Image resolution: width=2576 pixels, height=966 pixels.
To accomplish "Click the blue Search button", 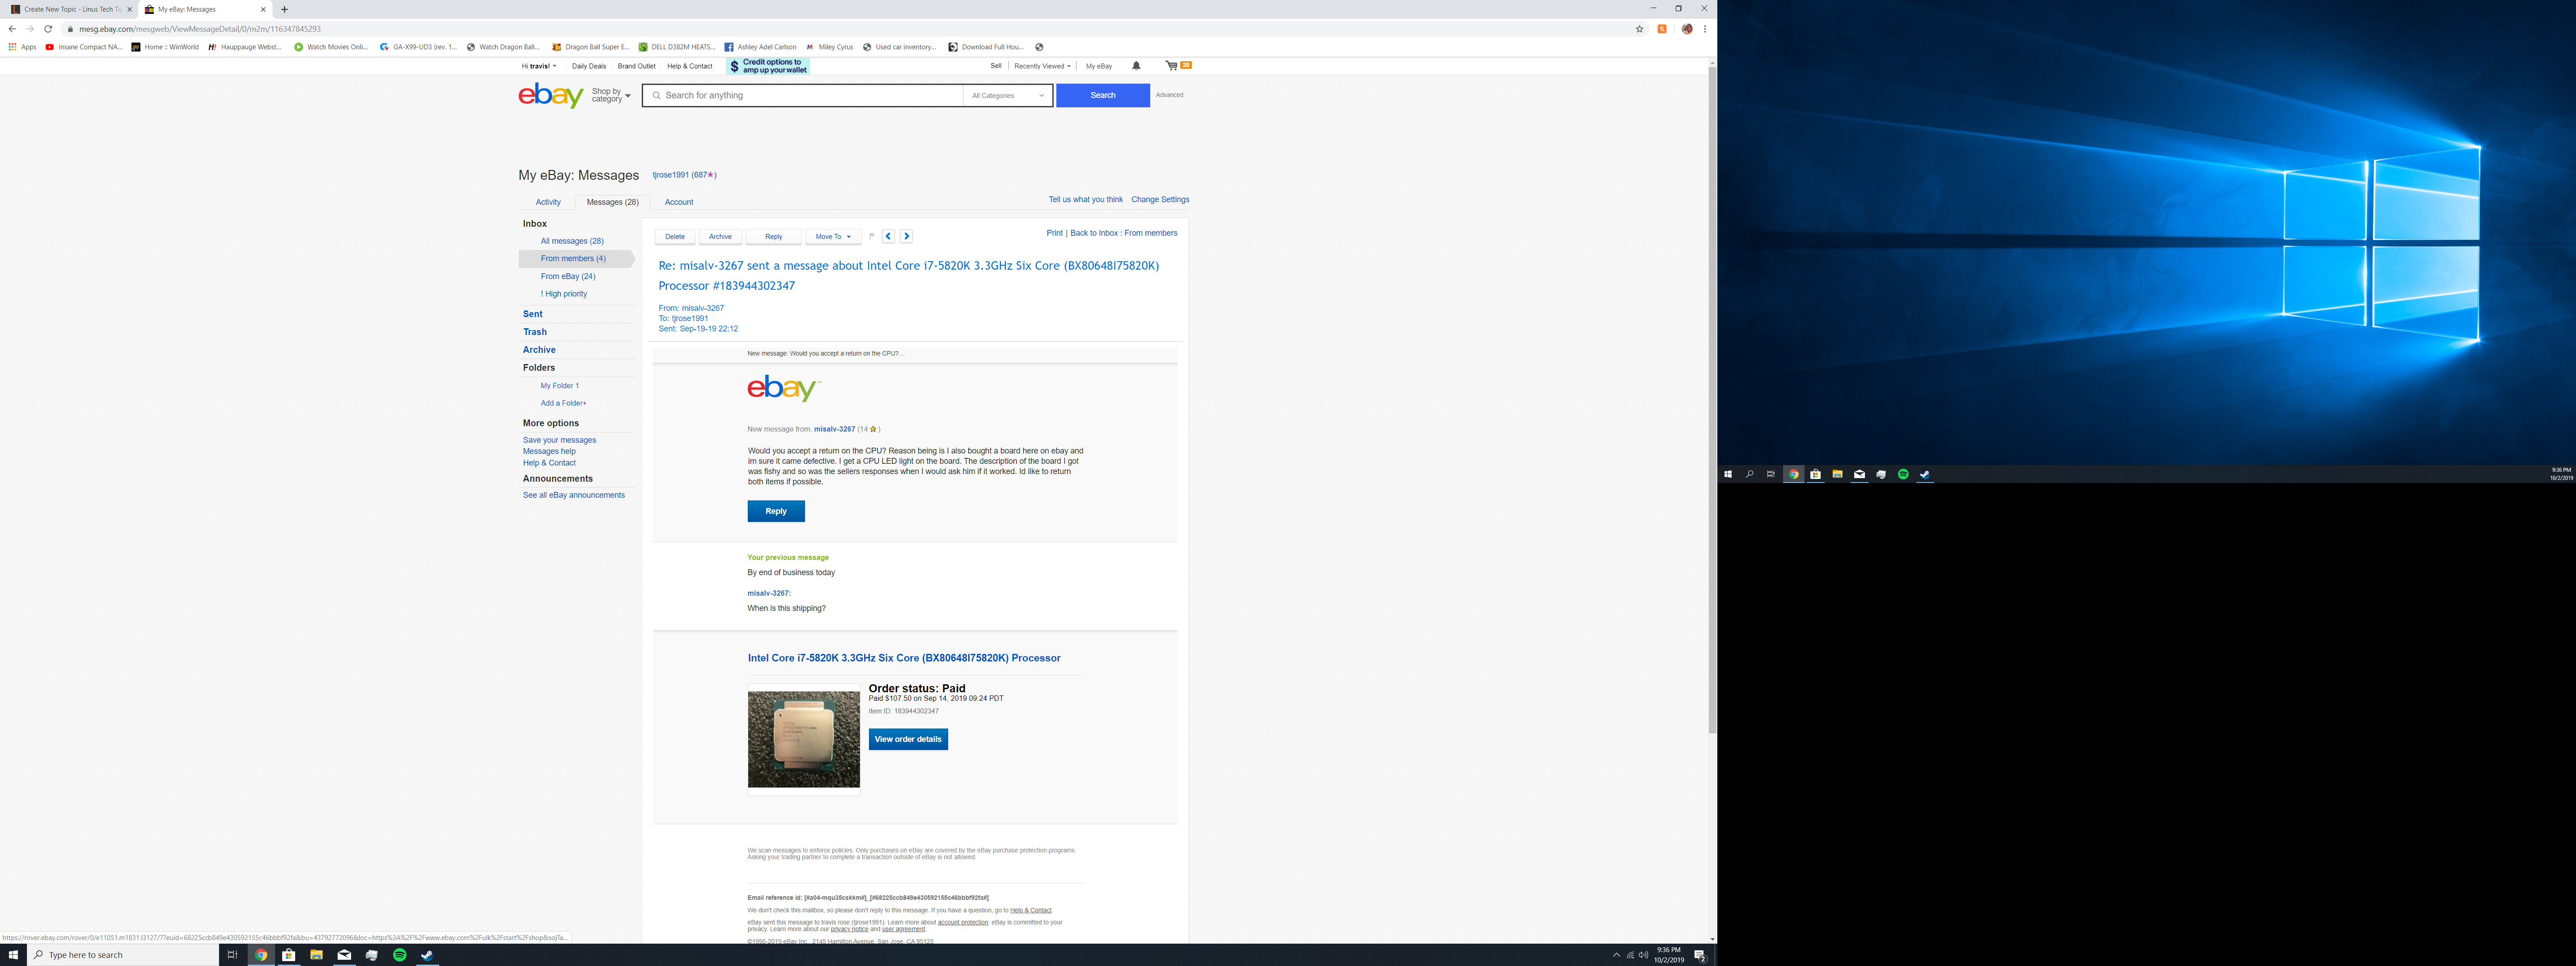I will (x=1103, y=95).
